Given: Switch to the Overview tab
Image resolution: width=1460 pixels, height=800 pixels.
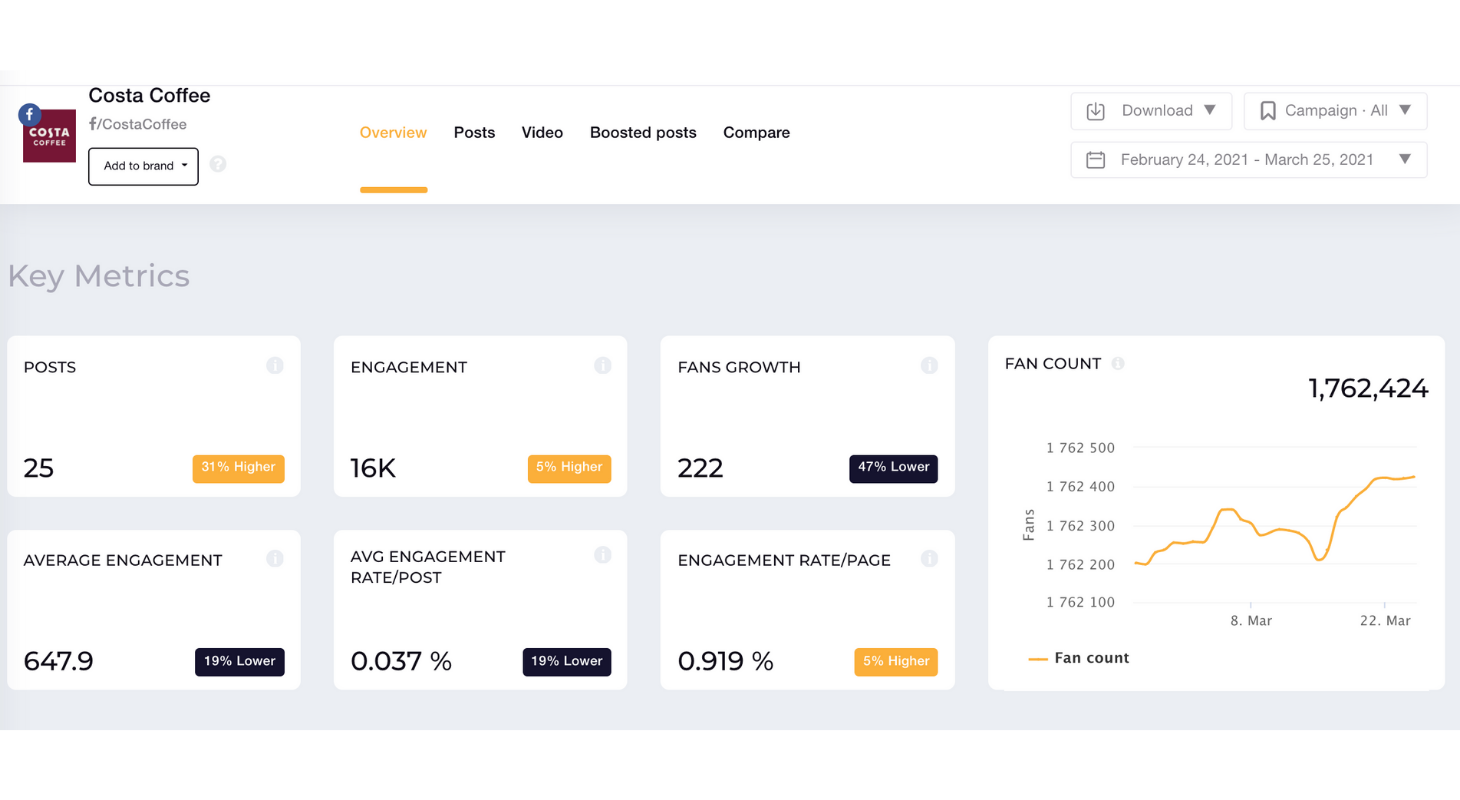Looking at the screenshot, I should coord(393,132).
